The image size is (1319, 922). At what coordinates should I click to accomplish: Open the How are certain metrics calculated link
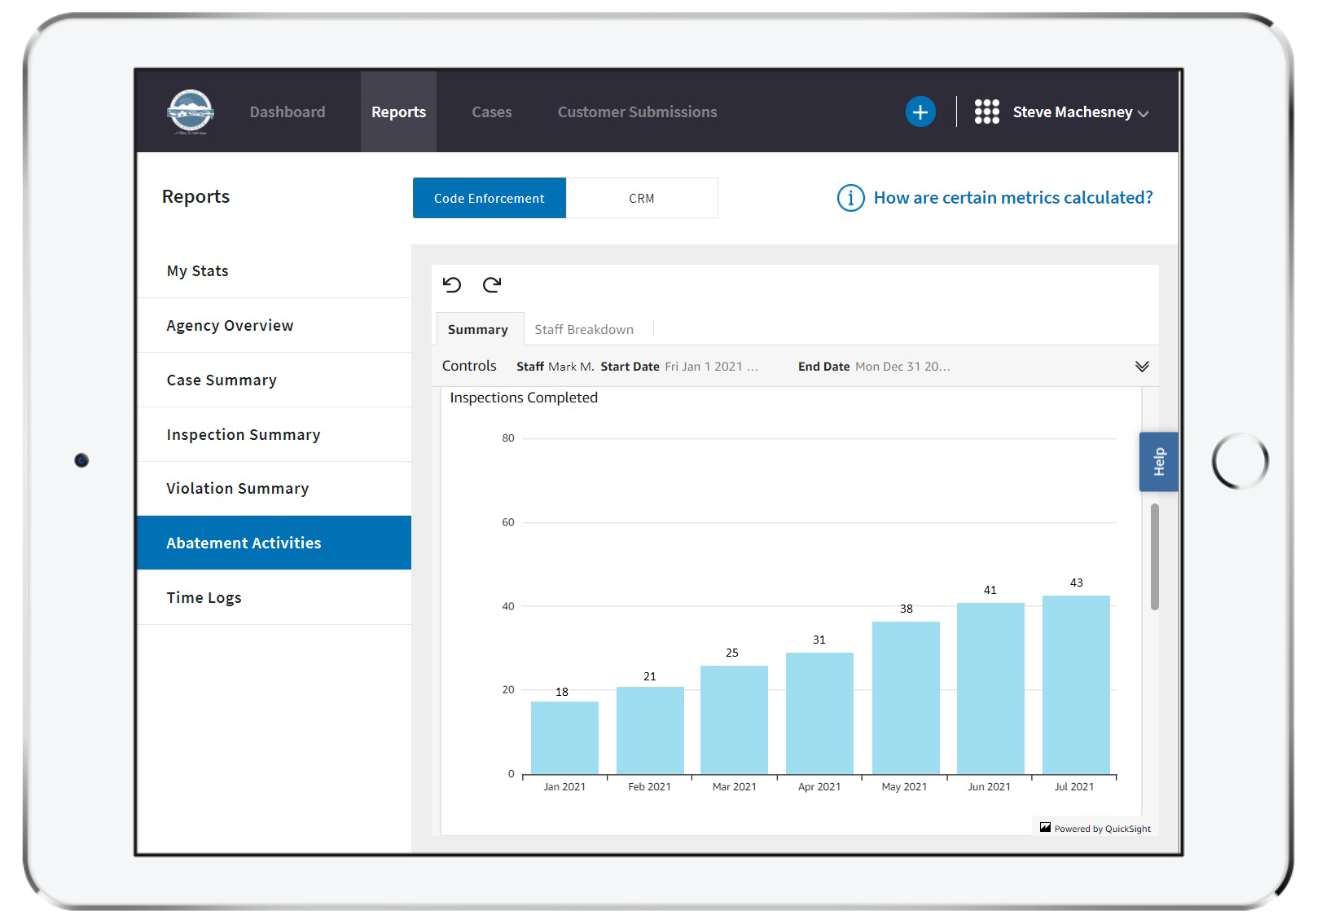[x=1014, y=197]
